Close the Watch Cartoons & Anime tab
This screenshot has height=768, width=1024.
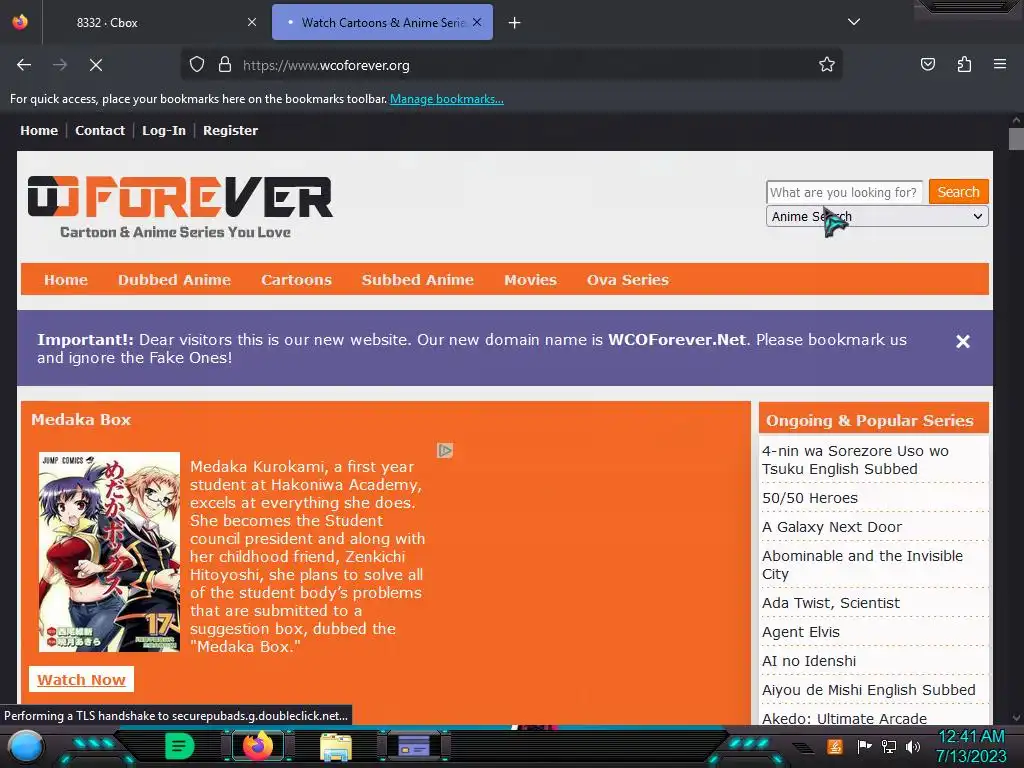point(477,22)
